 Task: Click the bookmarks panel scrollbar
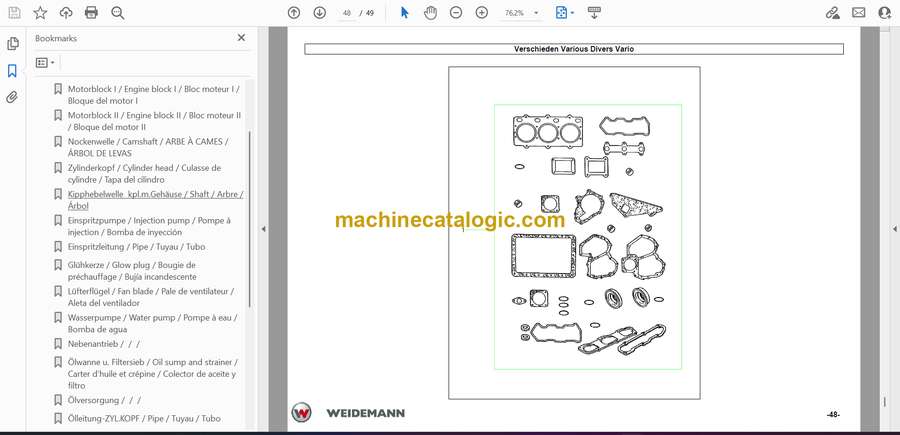click(249, 218)
